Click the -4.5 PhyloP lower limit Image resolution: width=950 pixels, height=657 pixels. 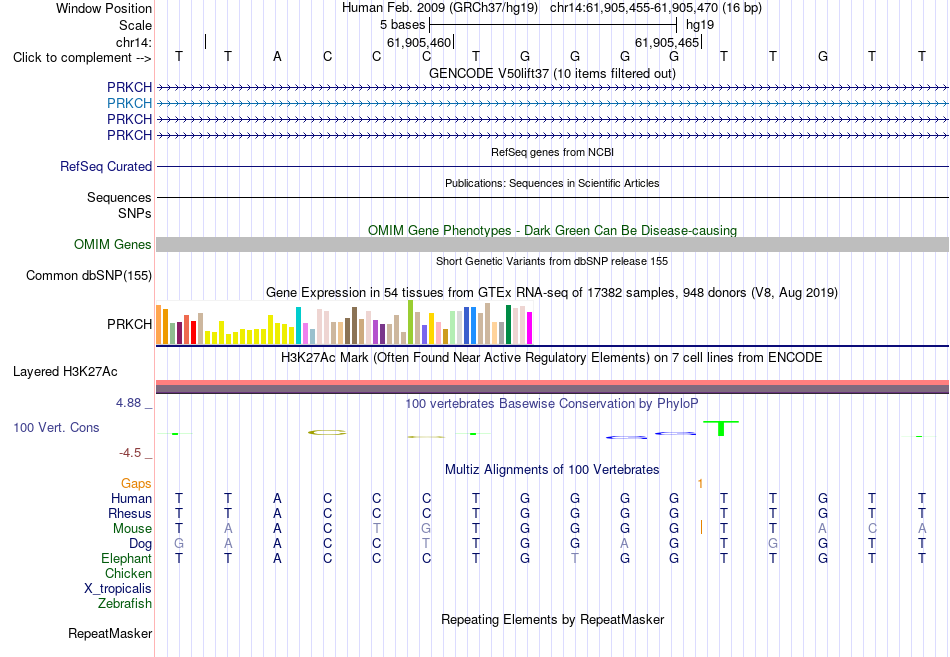point(130,453)
